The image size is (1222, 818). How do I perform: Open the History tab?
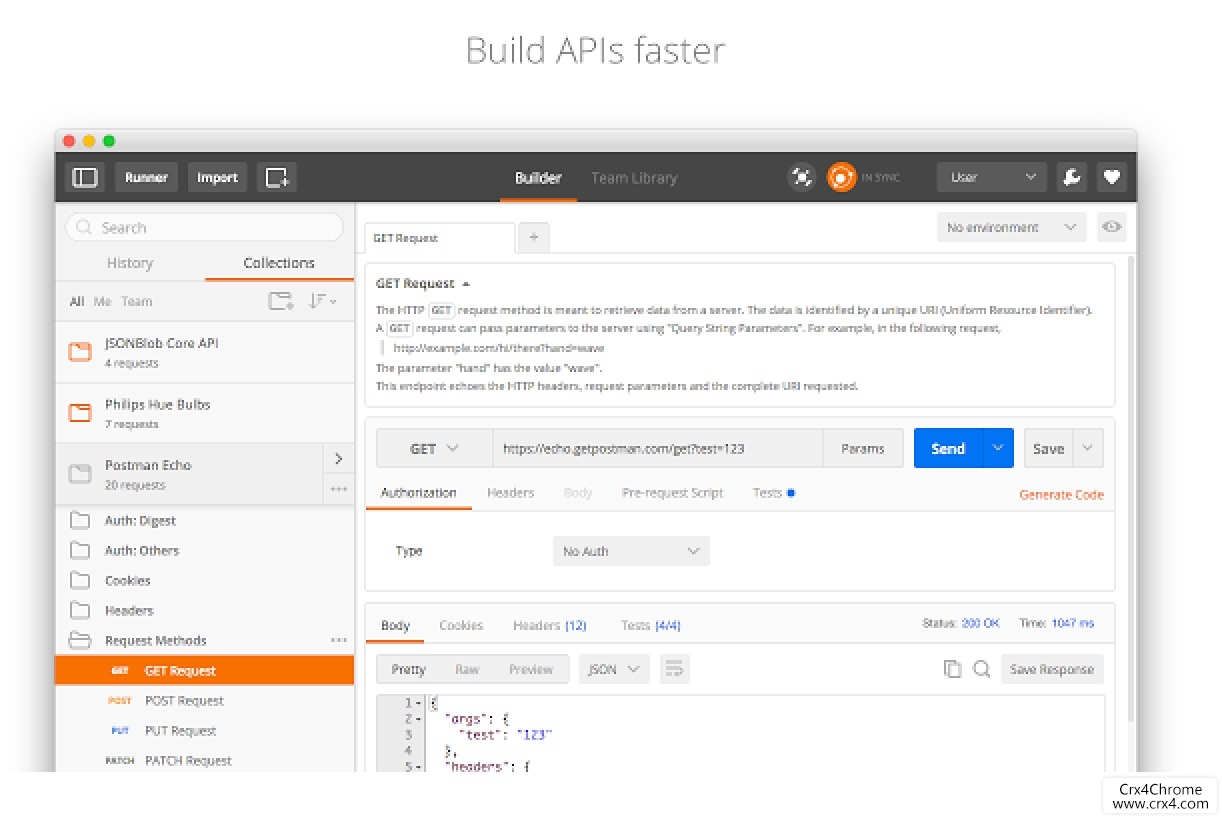pos(130,263)
